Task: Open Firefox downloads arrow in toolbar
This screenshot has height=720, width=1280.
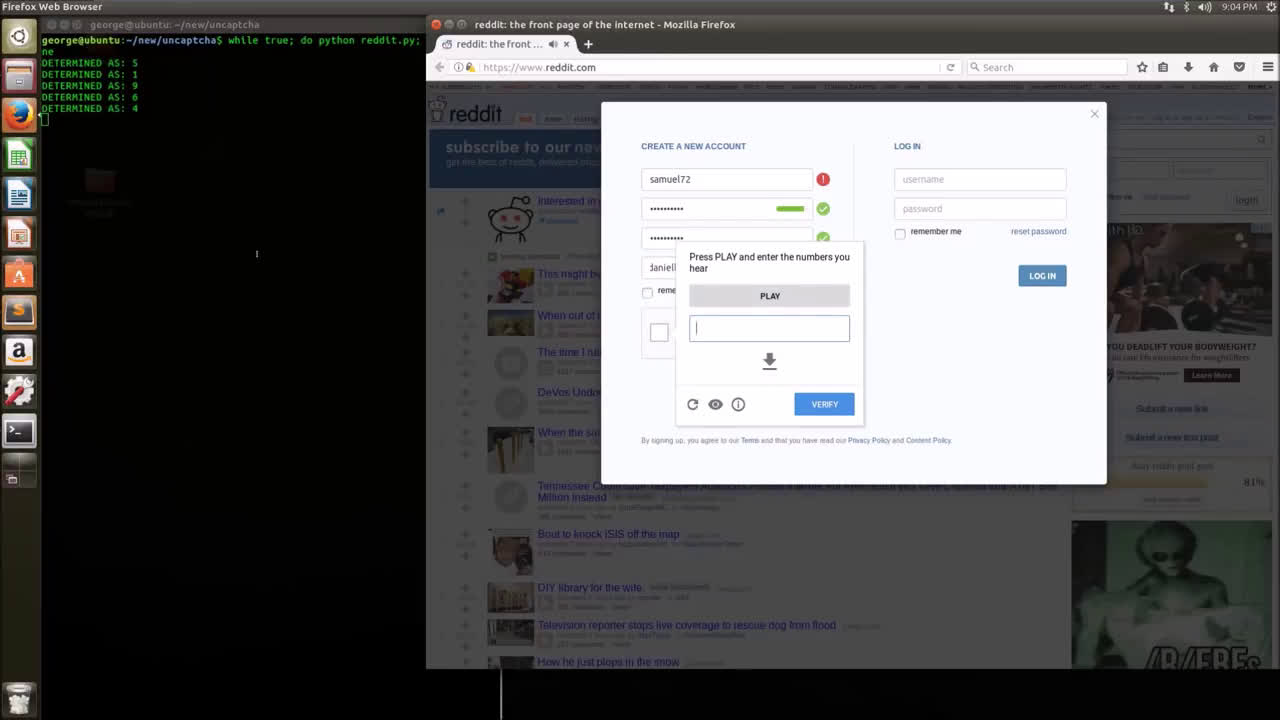Action: tap(1188, 67)
